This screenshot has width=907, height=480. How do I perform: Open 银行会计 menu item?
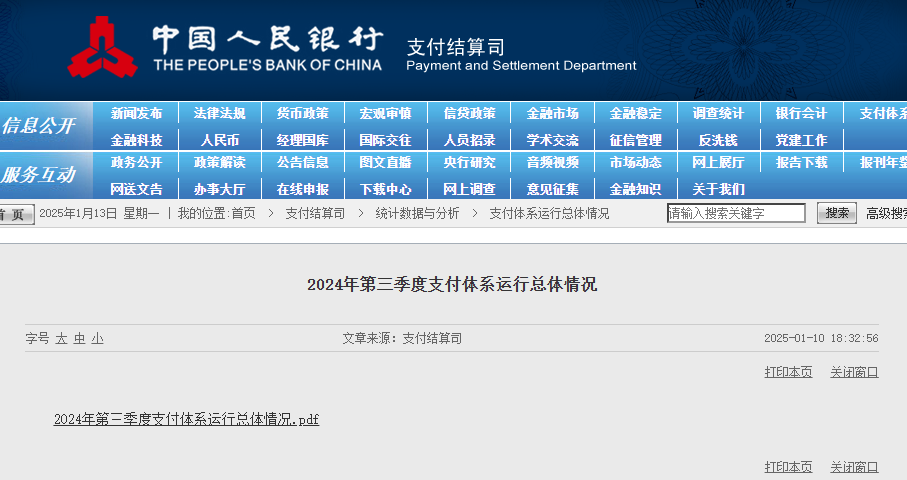(802, 113)
